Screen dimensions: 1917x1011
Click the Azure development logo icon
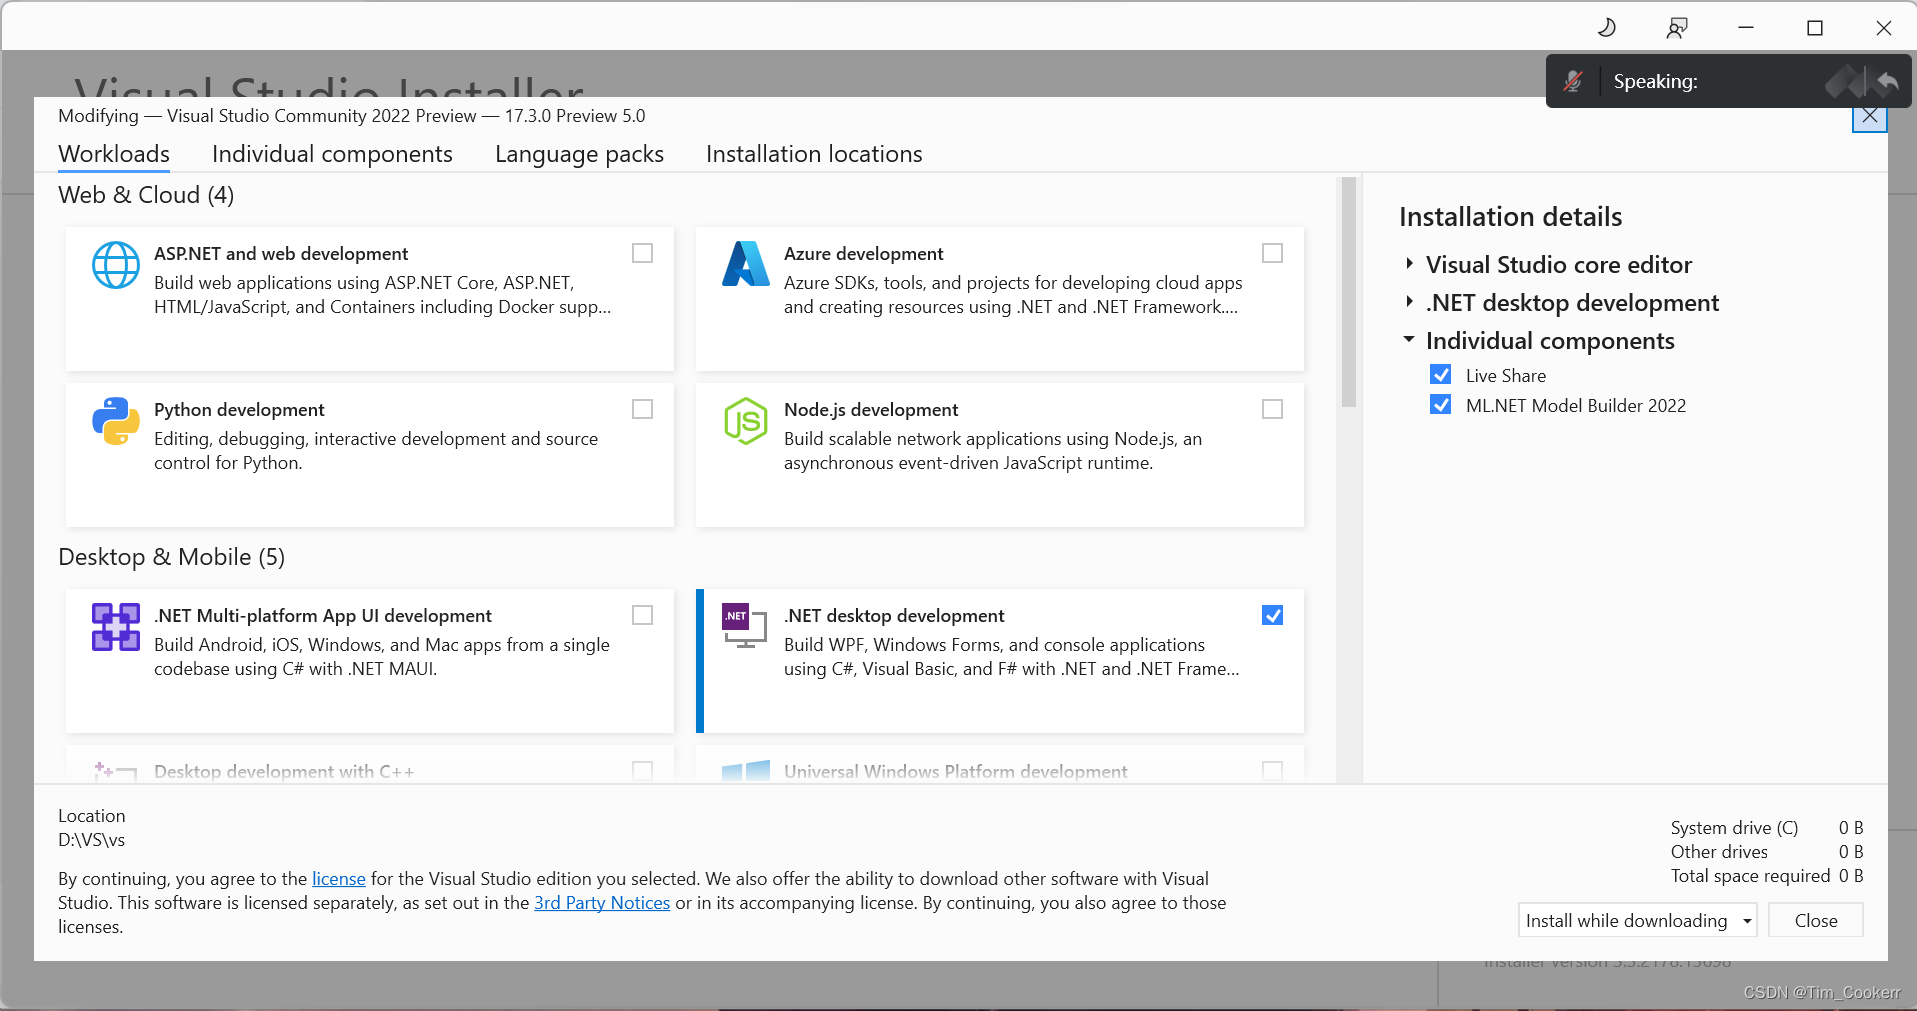pyautogui.click(x=746, y=264)
